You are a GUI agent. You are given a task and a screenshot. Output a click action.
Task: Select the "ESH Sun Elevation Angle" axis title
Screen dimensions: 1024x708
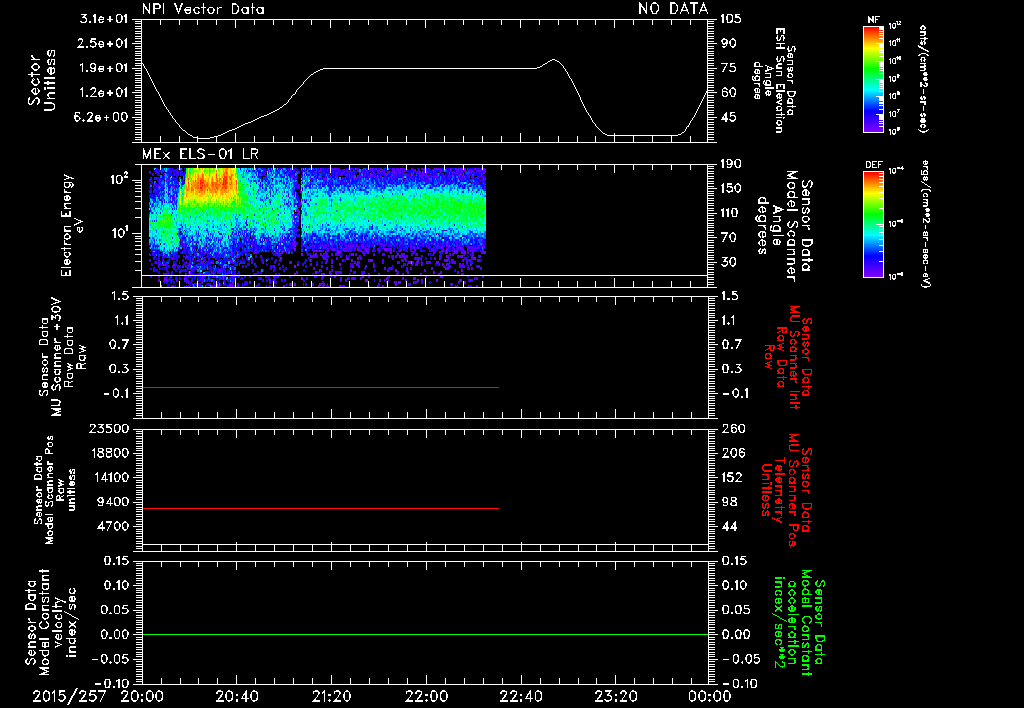[x=774, y=80]
